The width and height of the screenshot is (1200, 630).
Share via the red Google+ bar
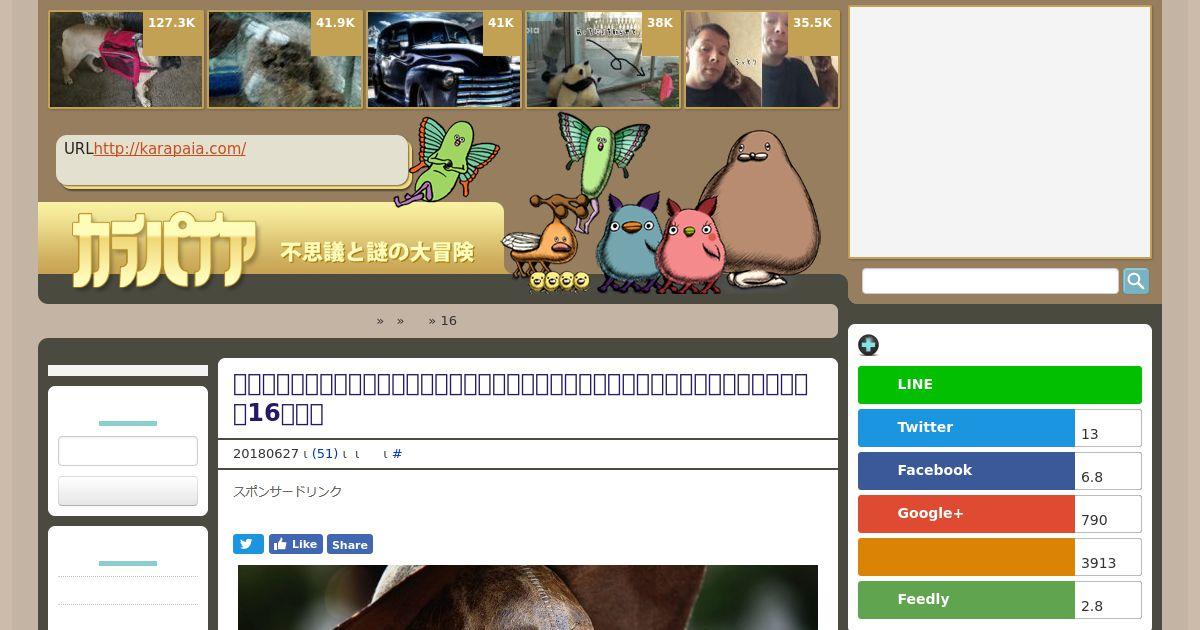(x=966, y=514)
